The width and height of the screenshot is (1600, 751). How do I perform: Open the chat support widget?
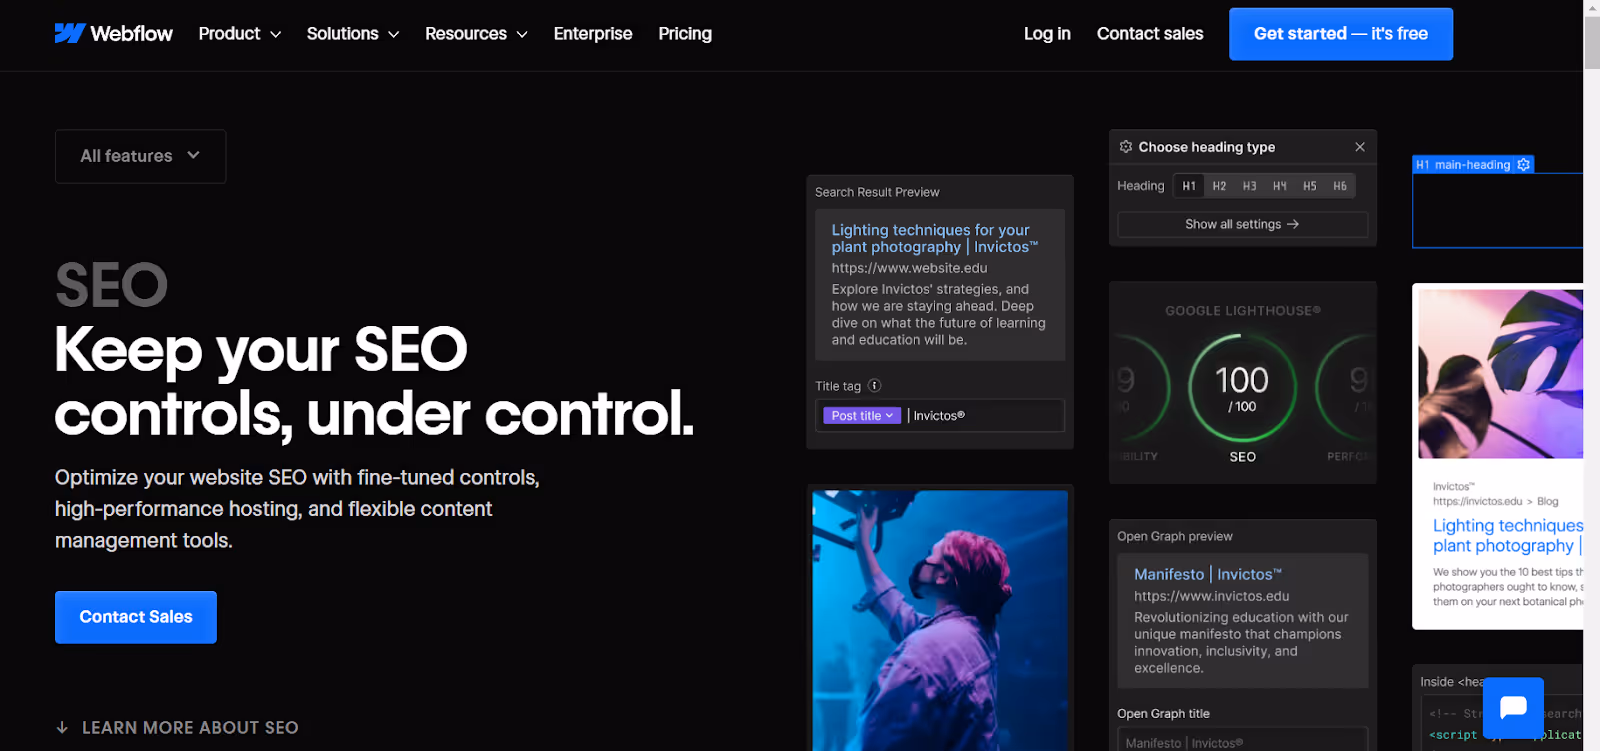point(1513,708)
